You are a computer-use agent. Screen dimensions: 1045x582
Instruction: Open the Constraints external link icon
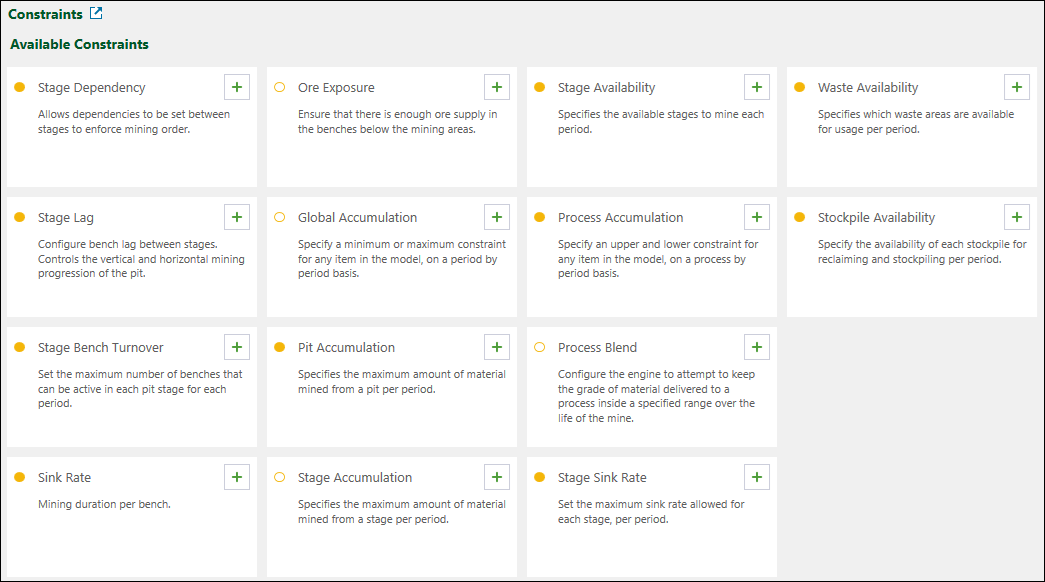[x=96, y=14]
